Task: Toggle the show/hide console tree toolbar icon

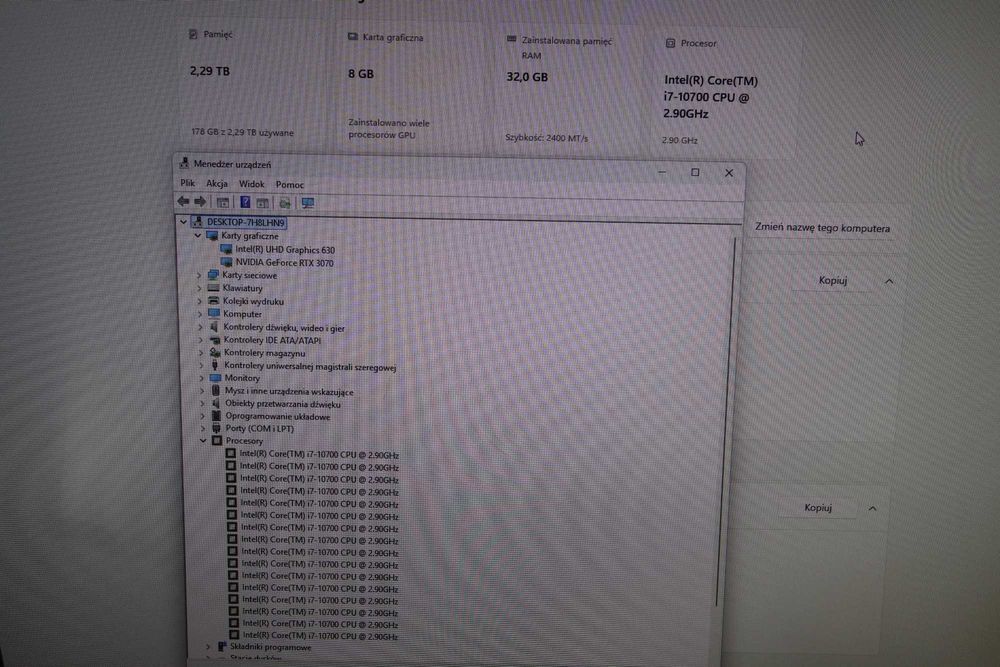Action: [223, 203]
